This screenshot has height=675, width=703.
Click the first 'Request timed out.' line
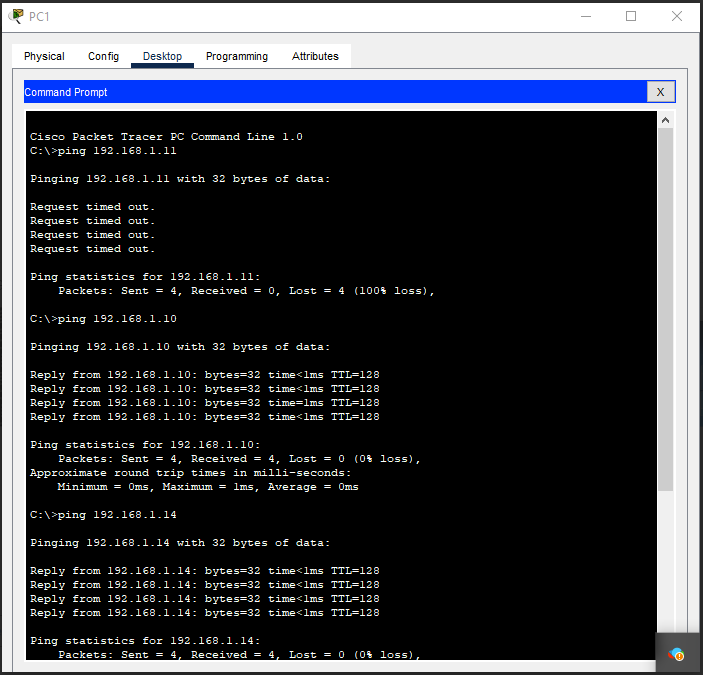[92, 207]
